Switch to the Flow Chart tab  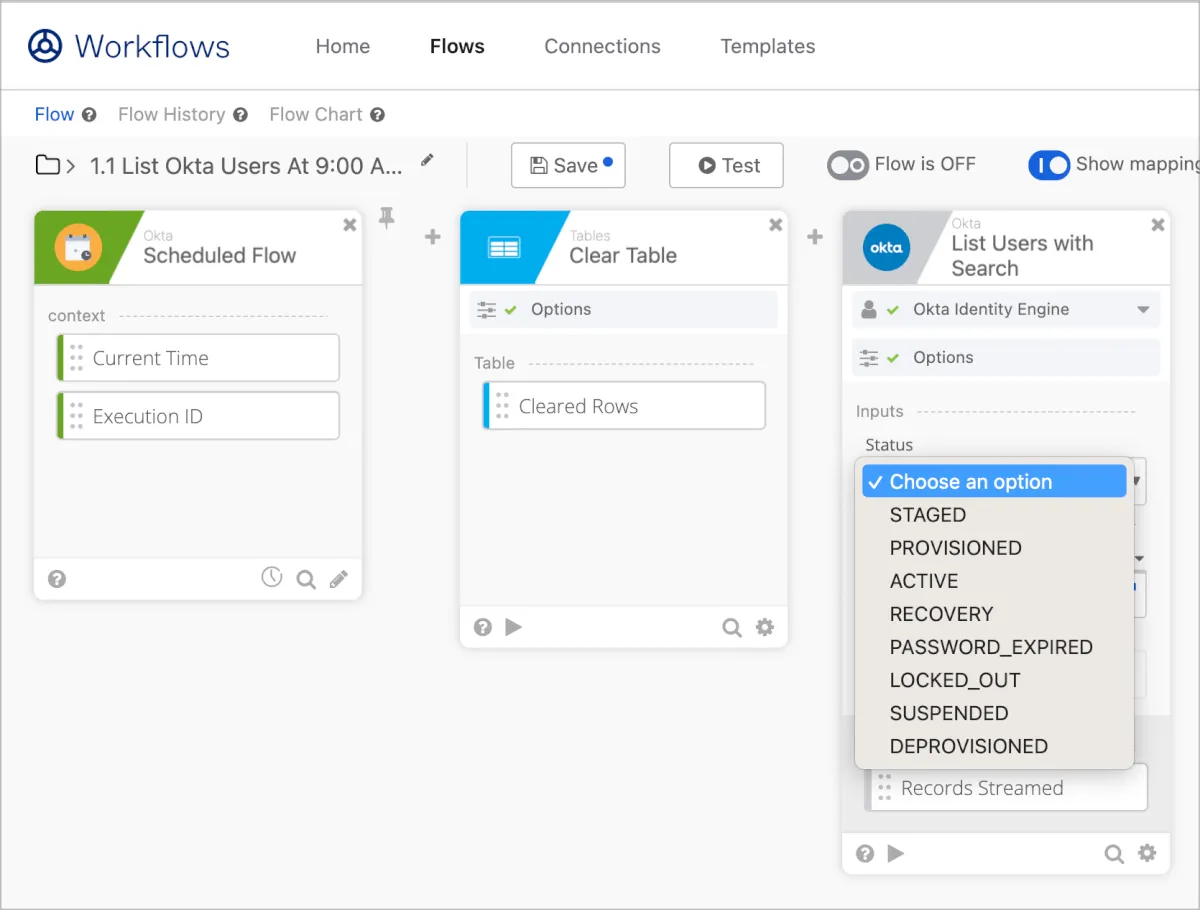click(x=316, y=114)
